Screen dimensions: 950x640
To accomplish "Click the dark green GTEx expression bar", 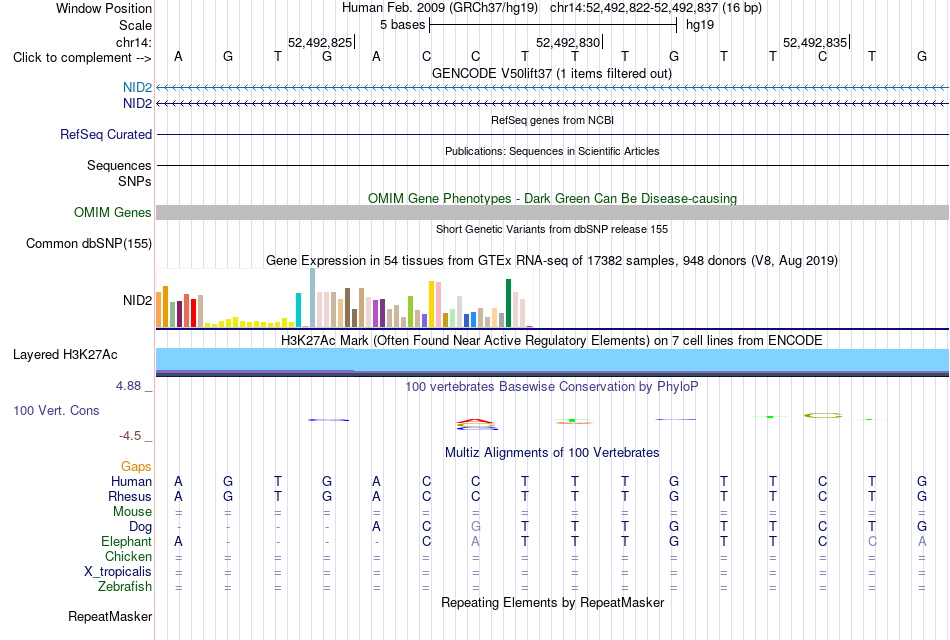I will 508,303.
